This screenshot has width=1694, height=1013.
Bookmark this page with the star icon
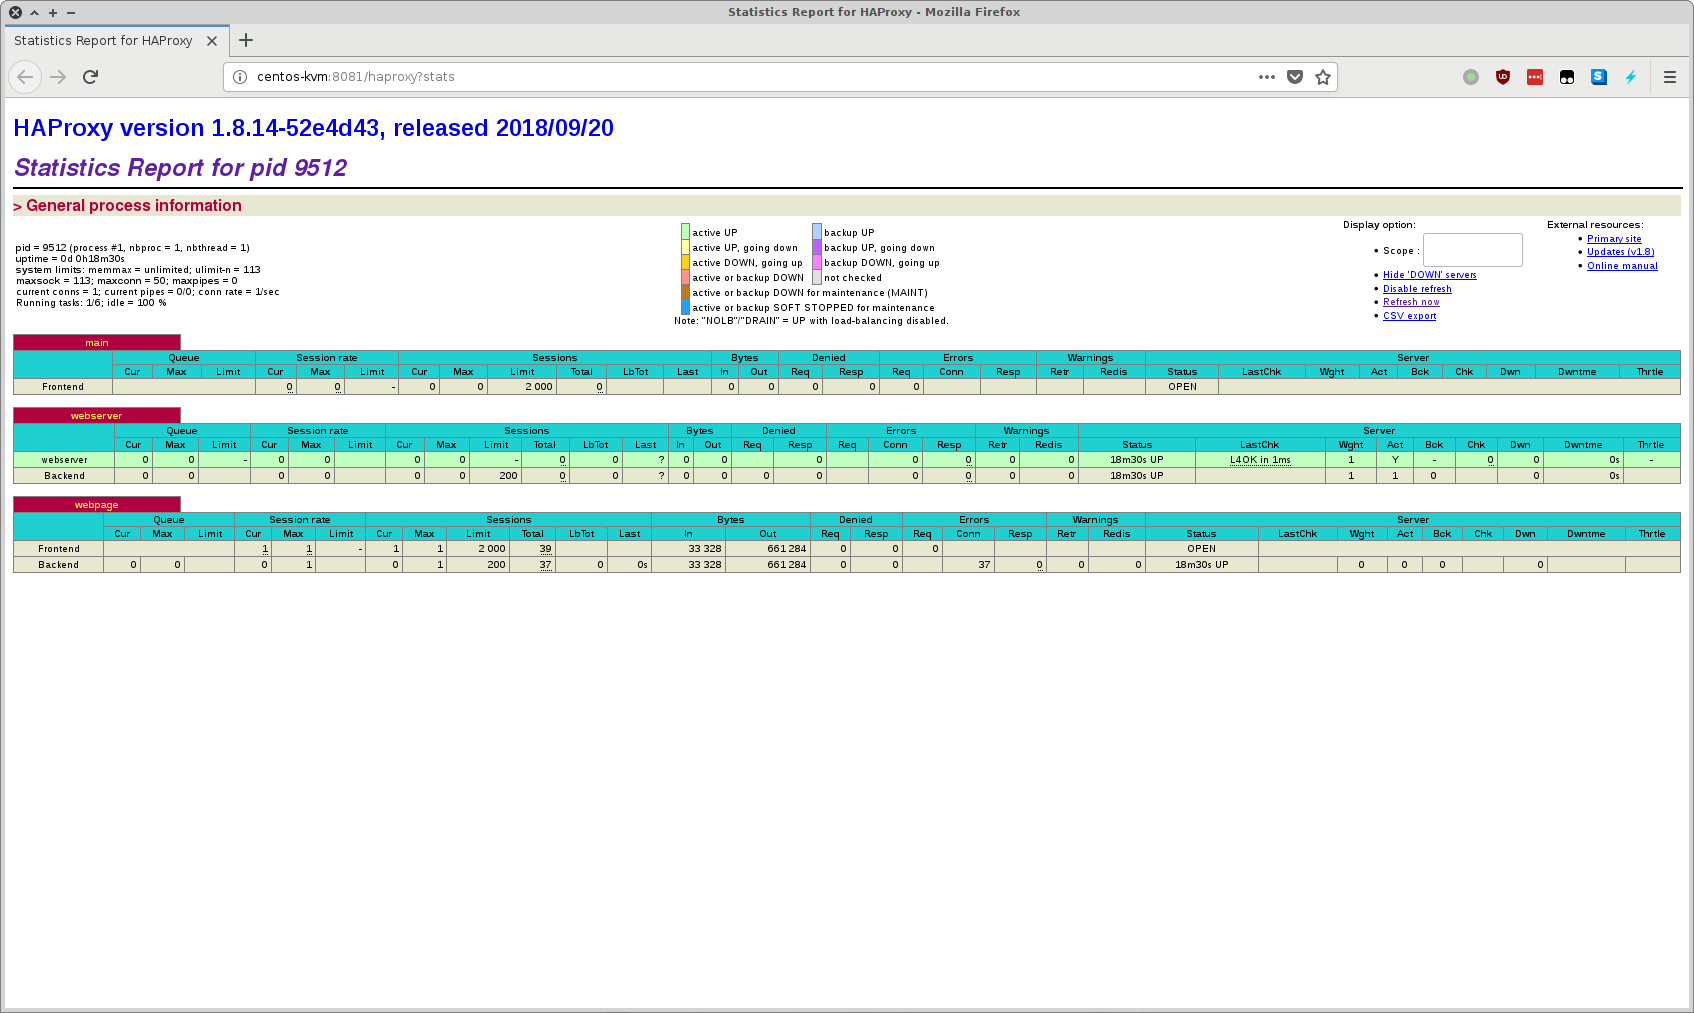tap(1323, 77)
